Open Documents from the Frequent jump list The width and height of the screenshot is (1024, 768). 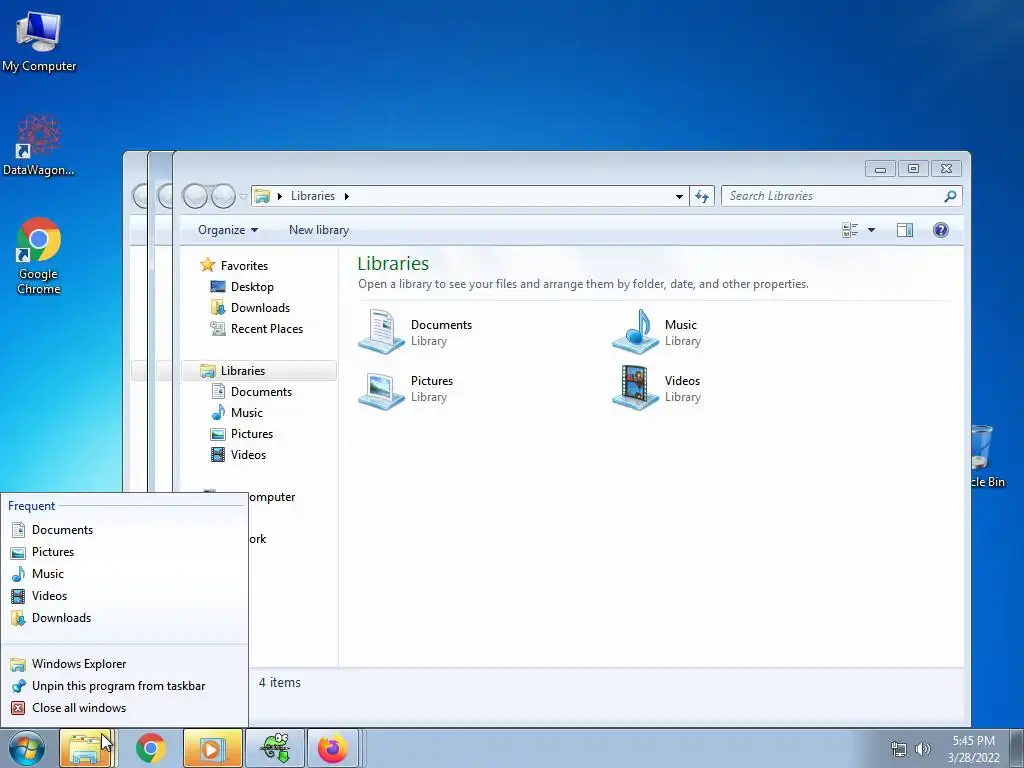pyautogui.click(x=124, y=530)
